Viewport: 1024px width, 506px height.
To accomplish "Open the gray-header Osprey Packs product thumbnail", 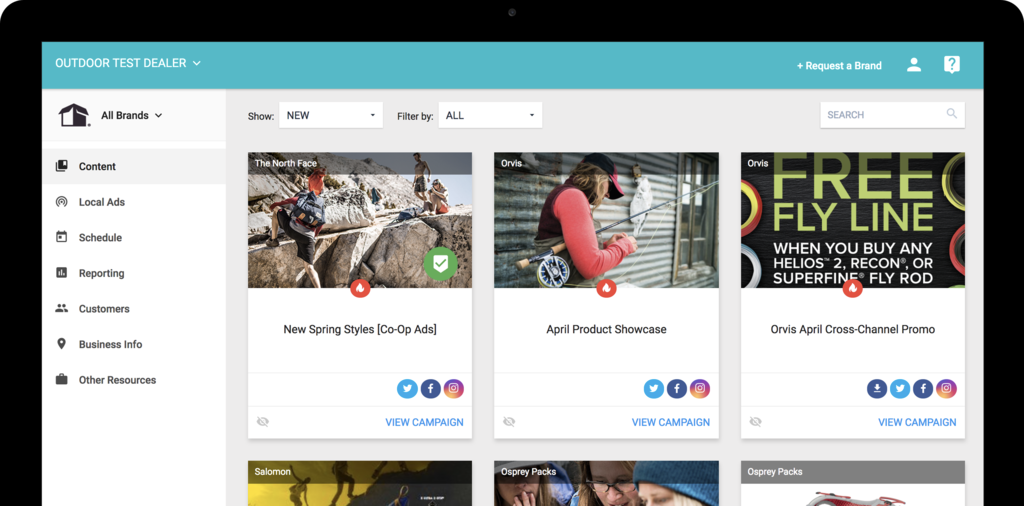I will (x=852, y=483).
